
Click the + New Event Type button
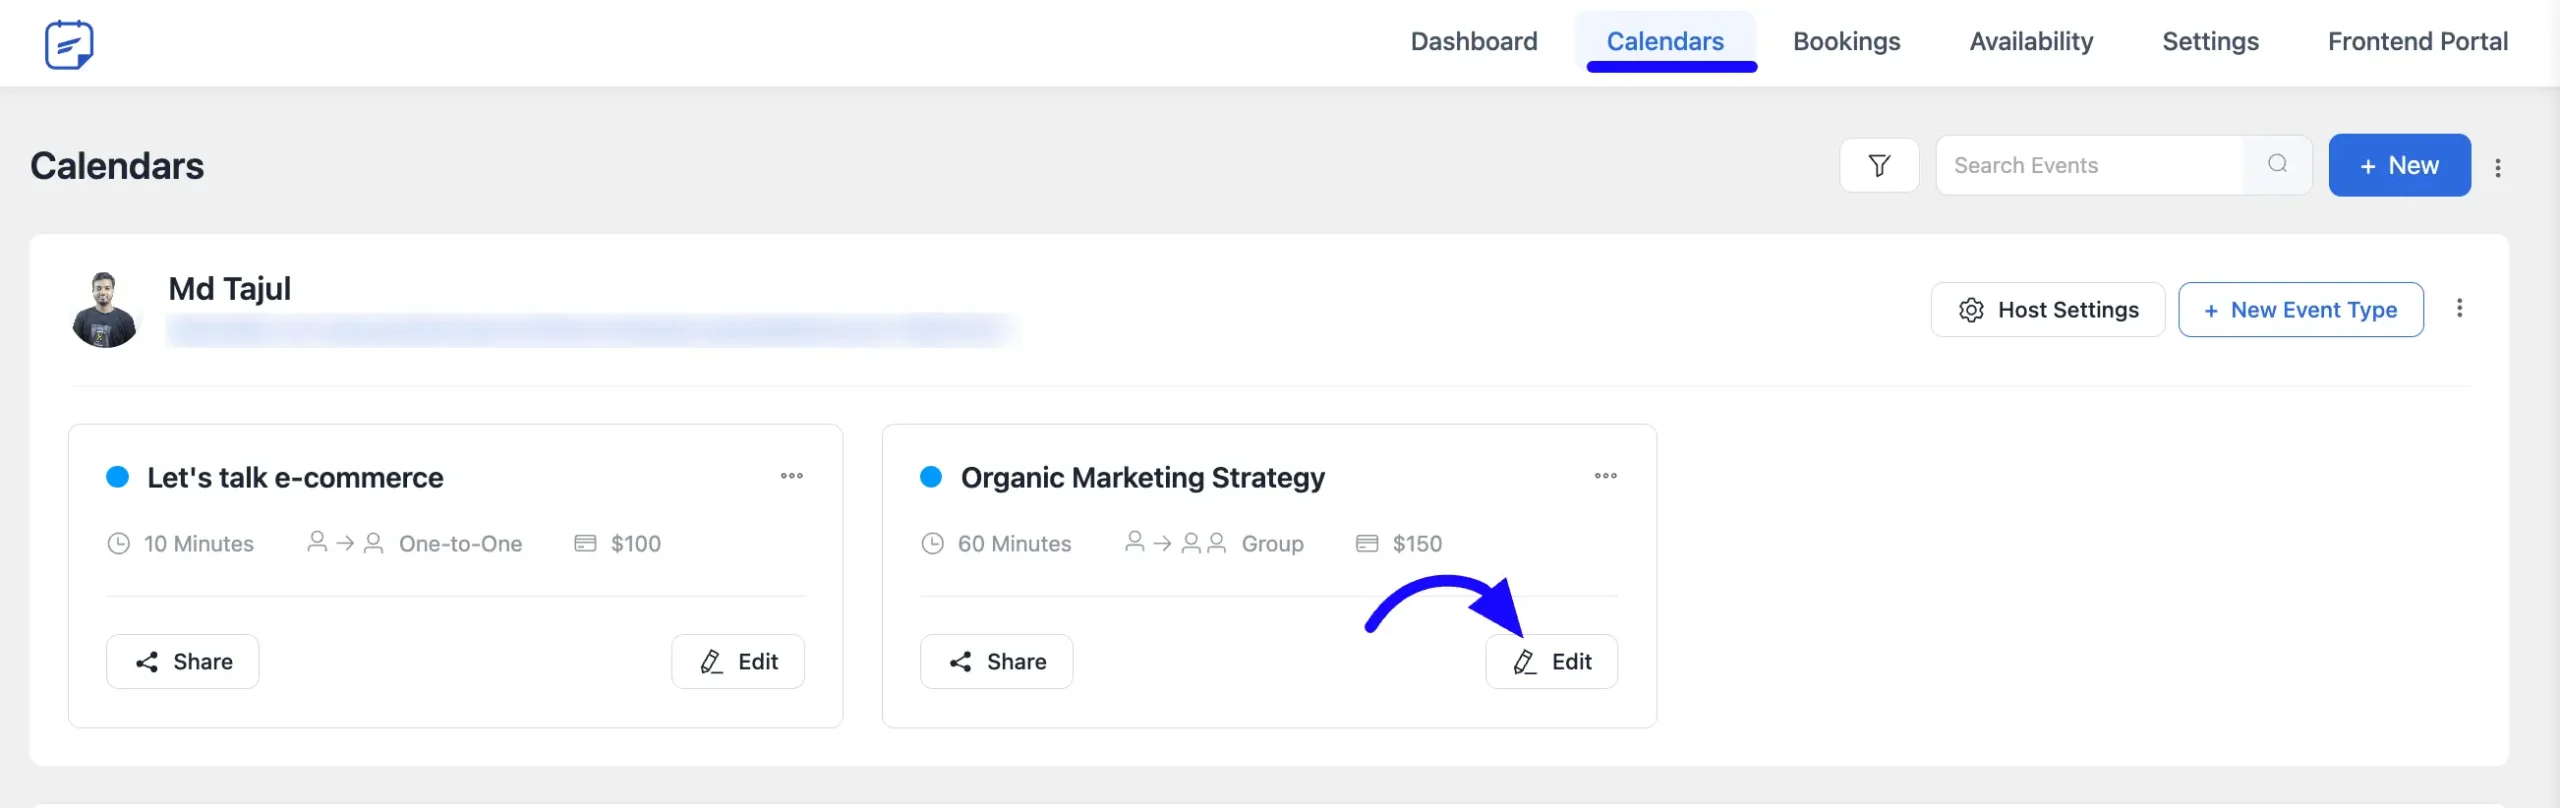2300,310
